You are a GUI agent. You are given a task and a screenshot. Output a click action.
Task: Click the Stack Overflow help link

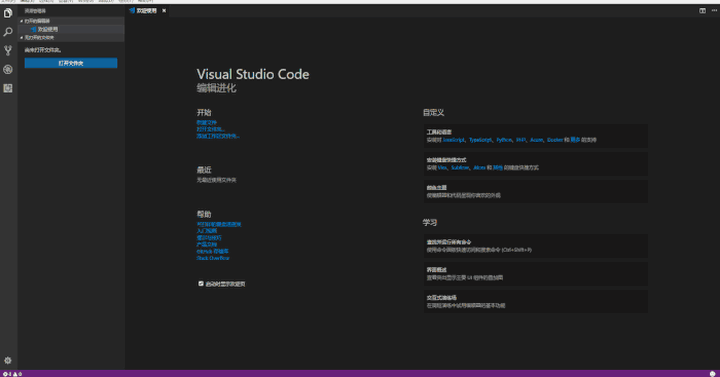tap(213, 258)
